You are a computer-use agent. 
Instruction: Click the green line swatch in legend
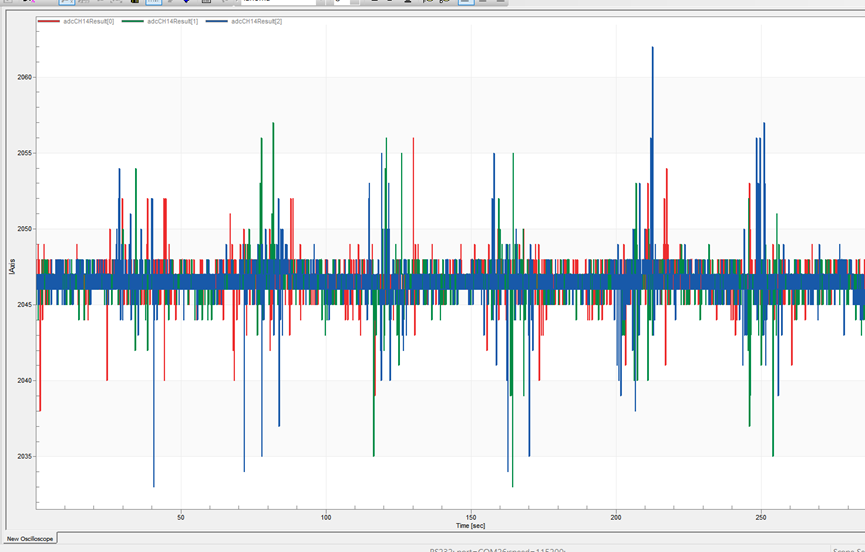[x=133, y=22]
